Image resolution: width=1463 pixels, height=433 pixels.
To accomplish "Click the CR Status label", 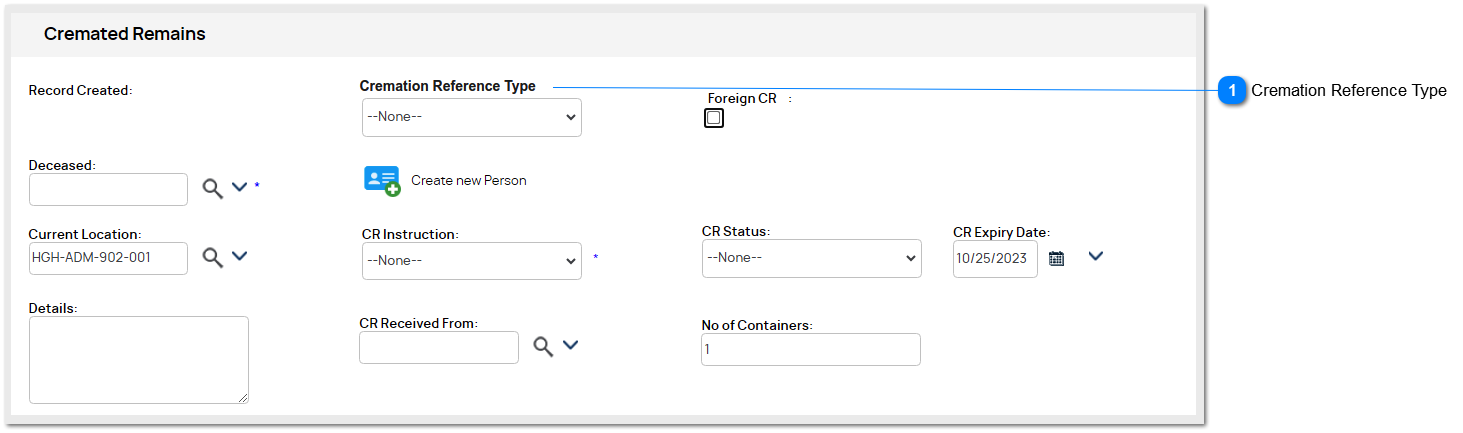I will (735, 231).
